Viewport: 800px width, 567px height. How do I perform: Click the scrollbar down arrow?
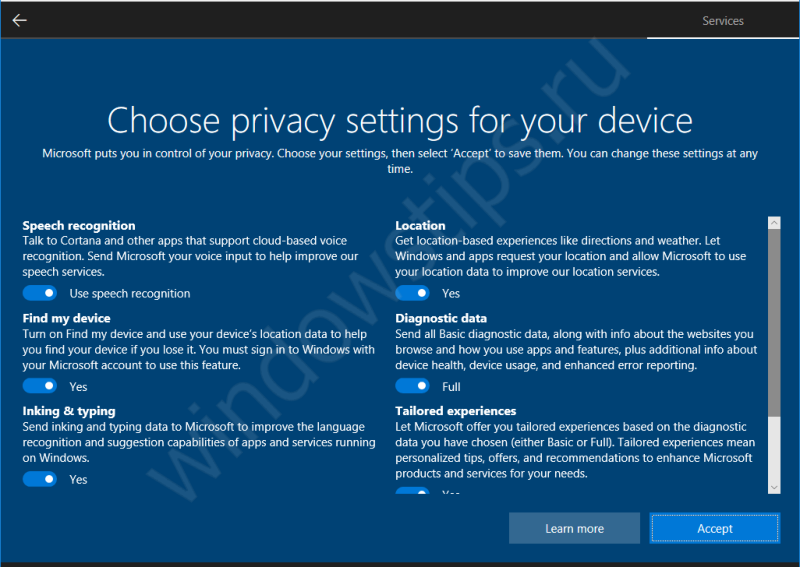[x=774, y=487]
